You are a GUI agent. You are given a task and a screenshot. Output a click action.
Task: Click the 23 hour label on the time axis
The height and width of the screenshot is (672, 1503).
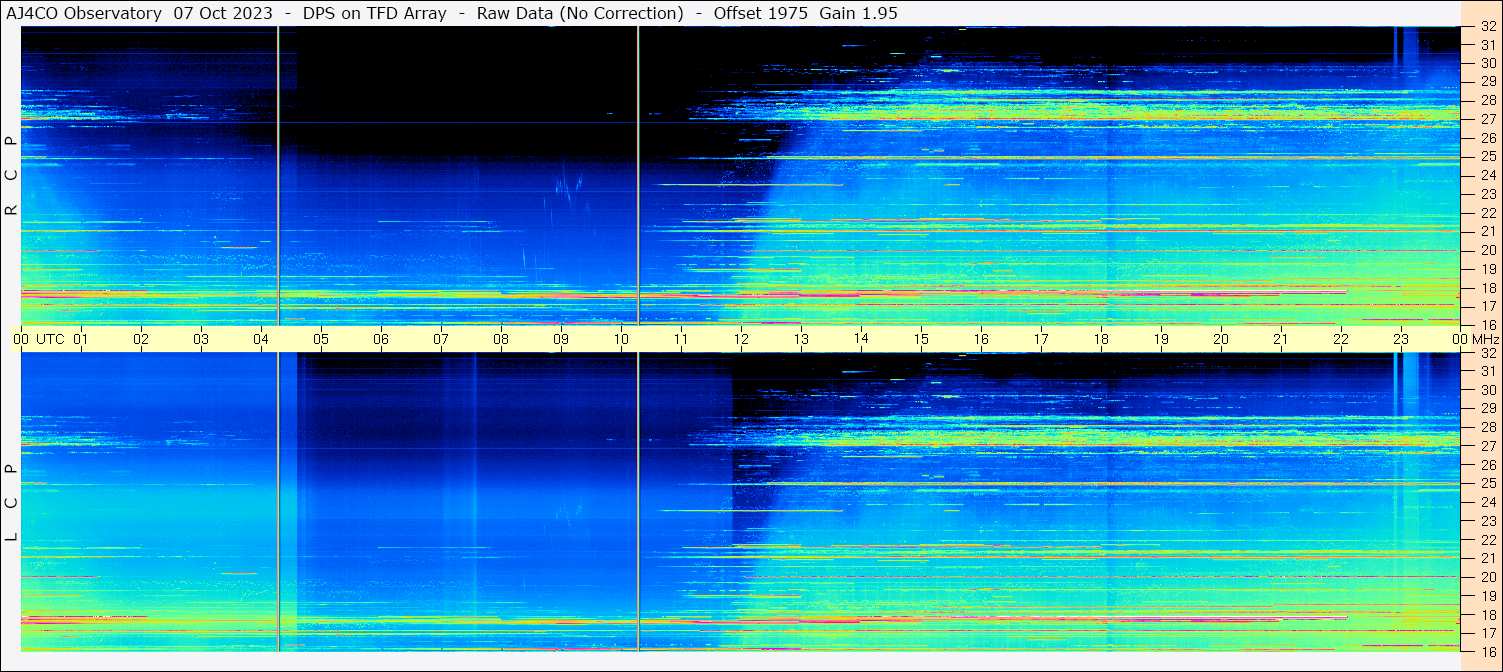(x=1401, y=339)
